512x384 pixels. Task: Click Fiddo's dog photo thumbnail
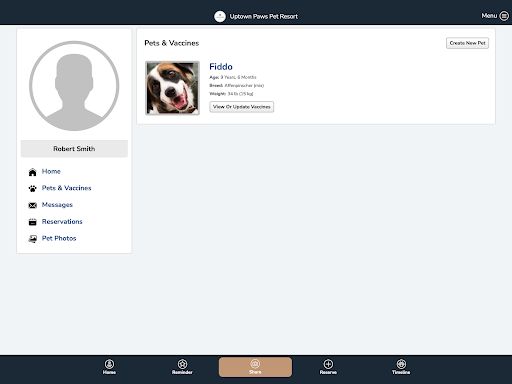coord(172,88)
